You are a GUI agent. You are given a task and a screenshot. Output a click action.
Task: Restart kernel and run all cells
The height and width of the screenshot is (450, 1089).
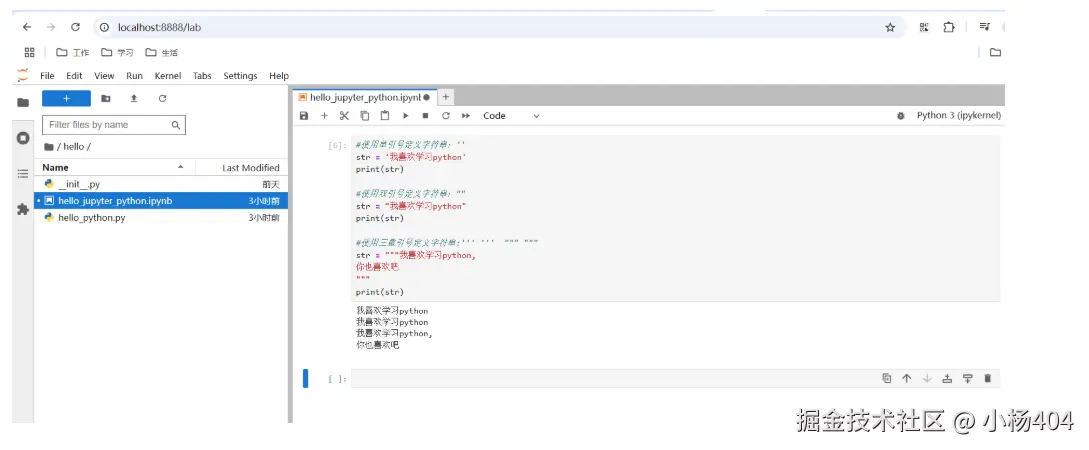click(466, 116)
